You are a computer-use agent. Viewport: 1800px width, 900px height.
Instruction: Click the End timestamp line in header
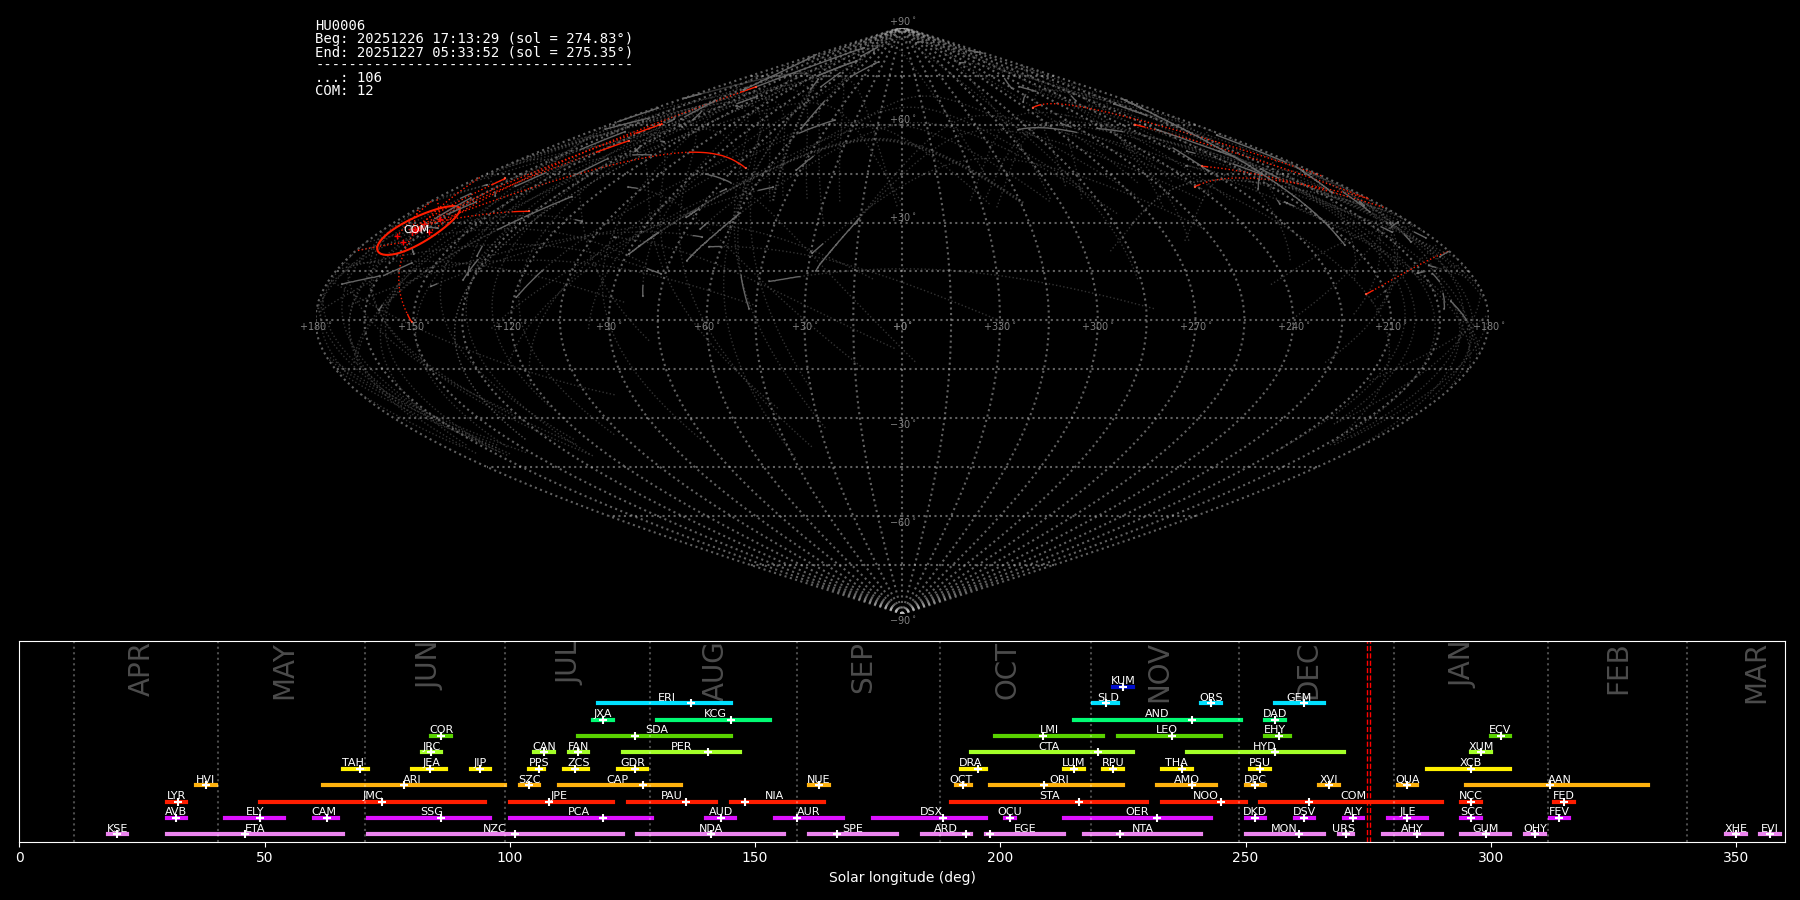point(474,52)
